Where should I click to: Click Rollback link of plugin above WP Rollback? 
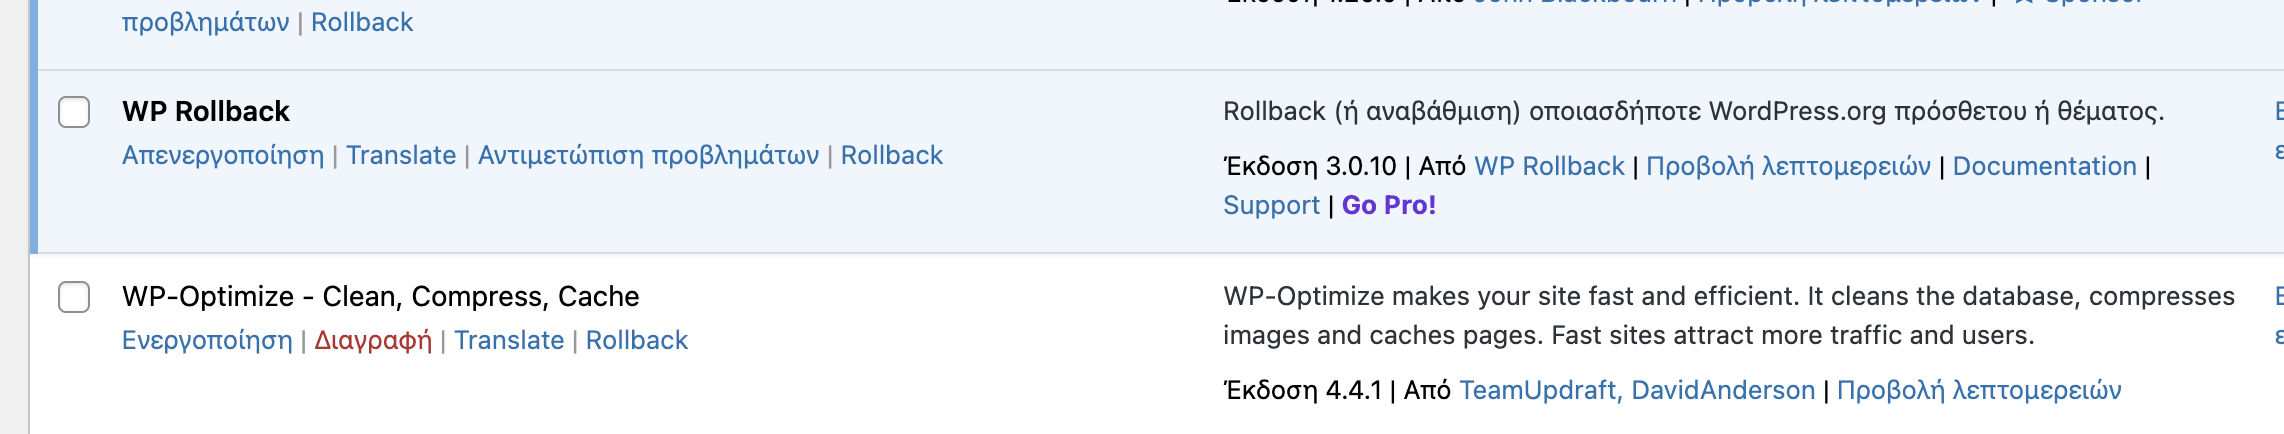pyautogui.click(x=362, y=22)
